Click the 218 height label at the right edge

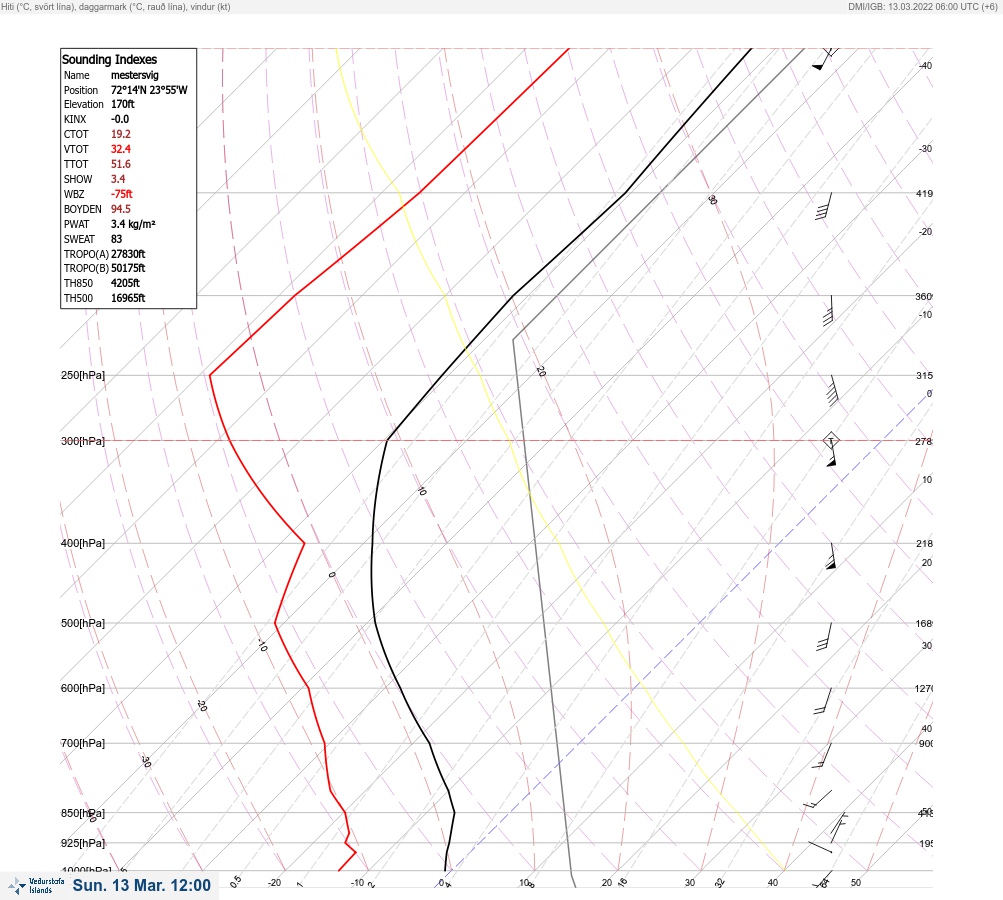click(924, 544)
